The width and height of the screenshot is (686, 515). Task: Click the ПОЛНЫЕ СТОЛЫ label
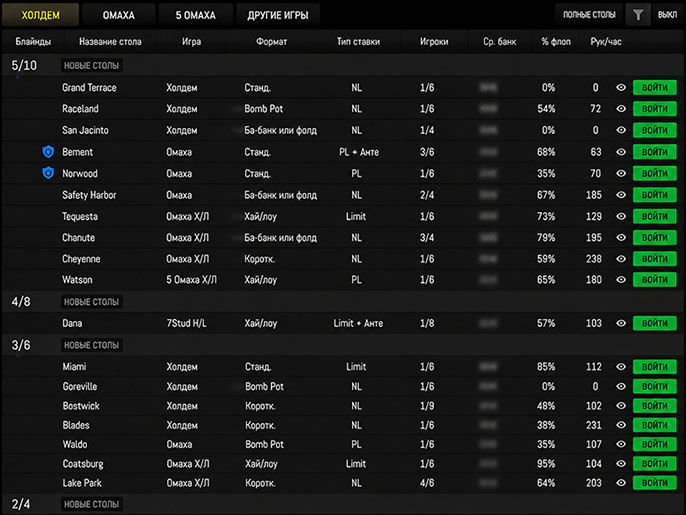click(589, 15)
